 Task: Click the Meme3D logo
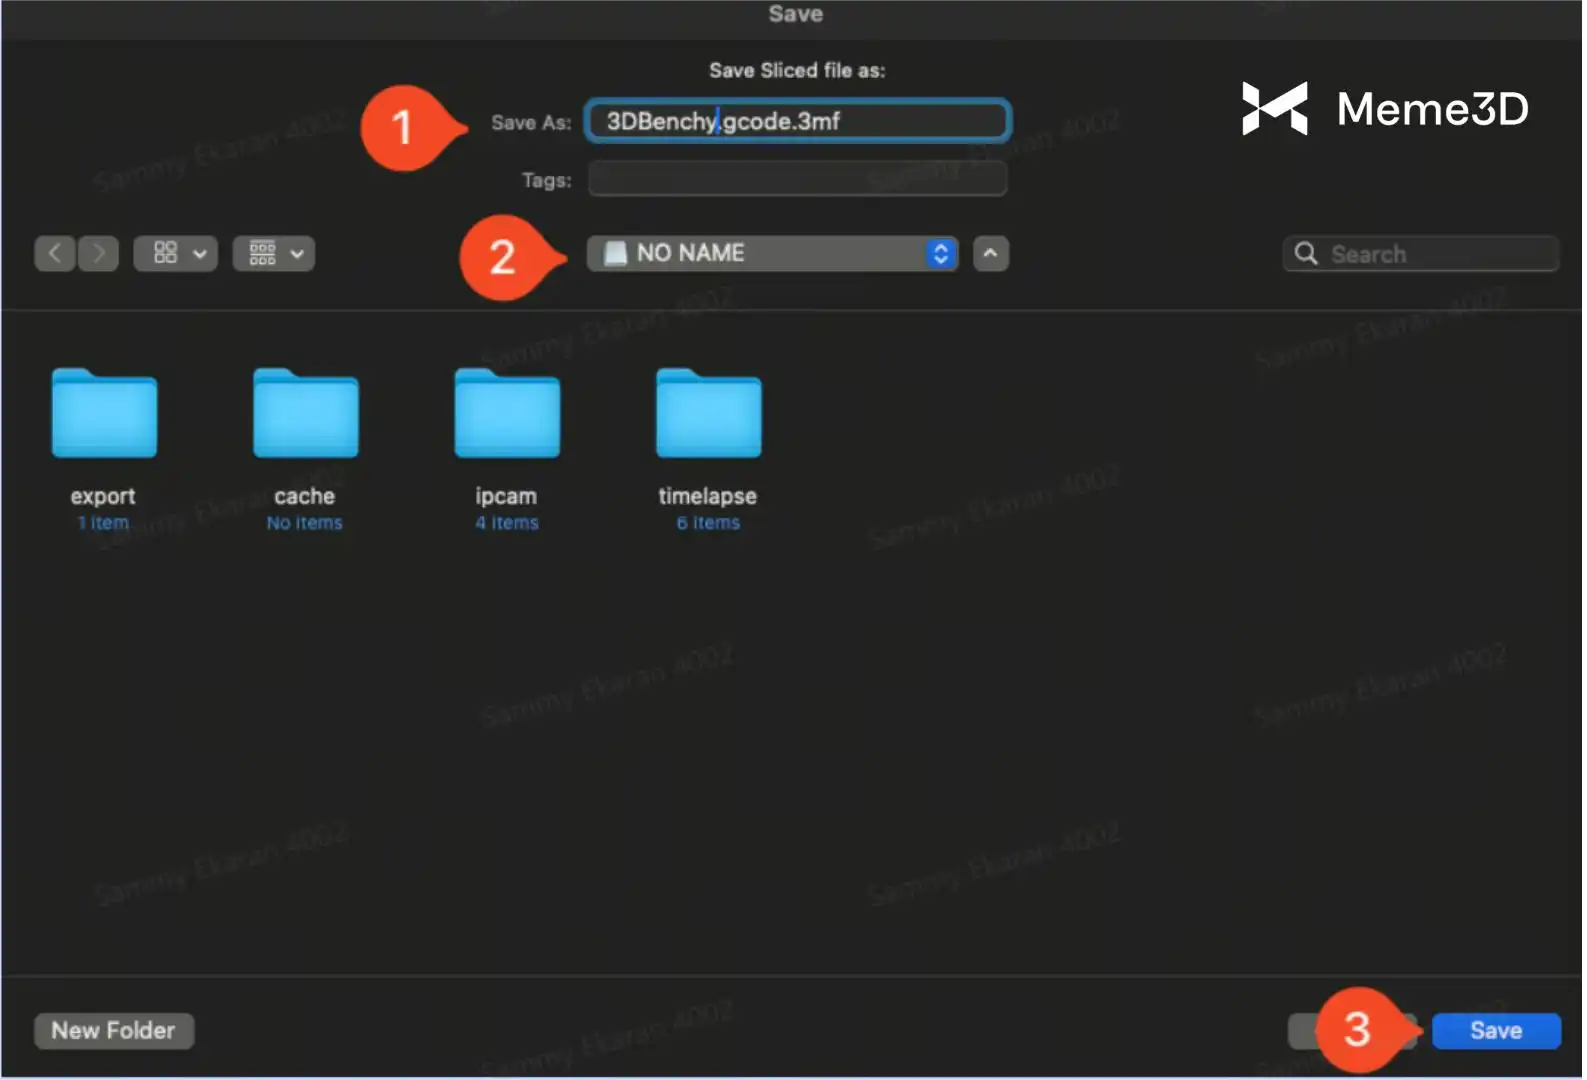[x=1384, y=108]
